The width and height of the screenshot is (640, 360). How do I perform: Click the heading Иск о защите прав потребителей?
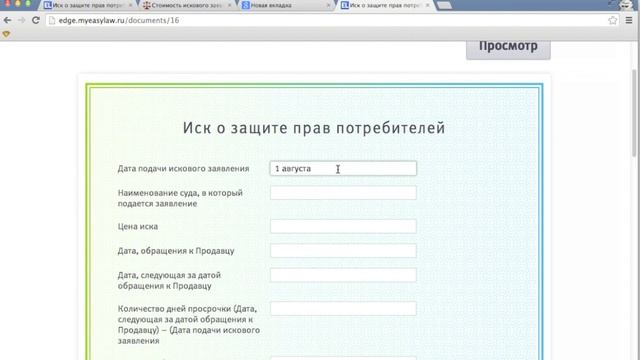pyautogui.click(x=314, y=128)
